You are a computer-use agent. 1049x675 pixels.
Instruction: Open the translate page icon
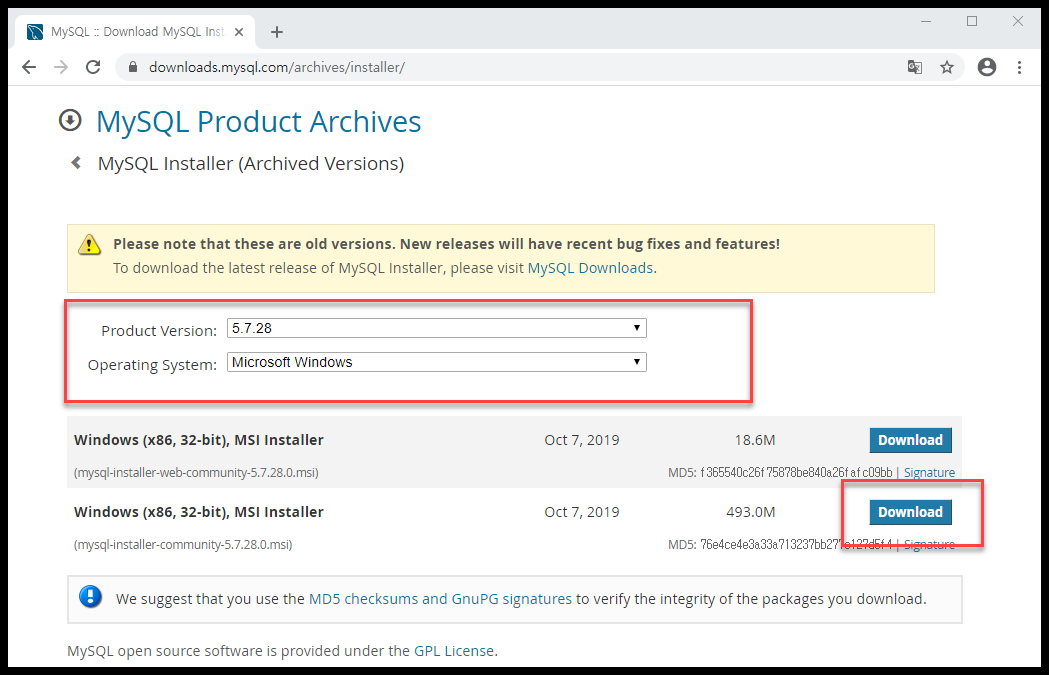click(x=915, y=67)
